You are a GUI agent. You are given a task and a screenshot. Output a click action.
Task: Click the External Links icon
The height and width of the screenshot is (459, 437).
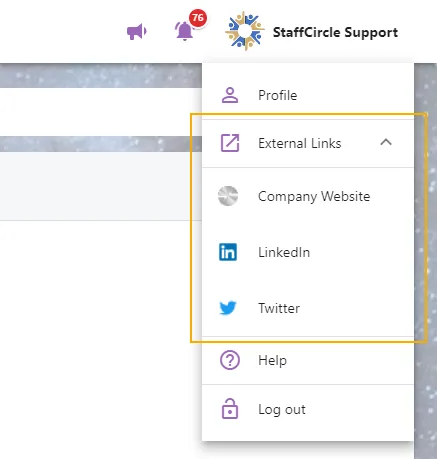tap(230, 143)
